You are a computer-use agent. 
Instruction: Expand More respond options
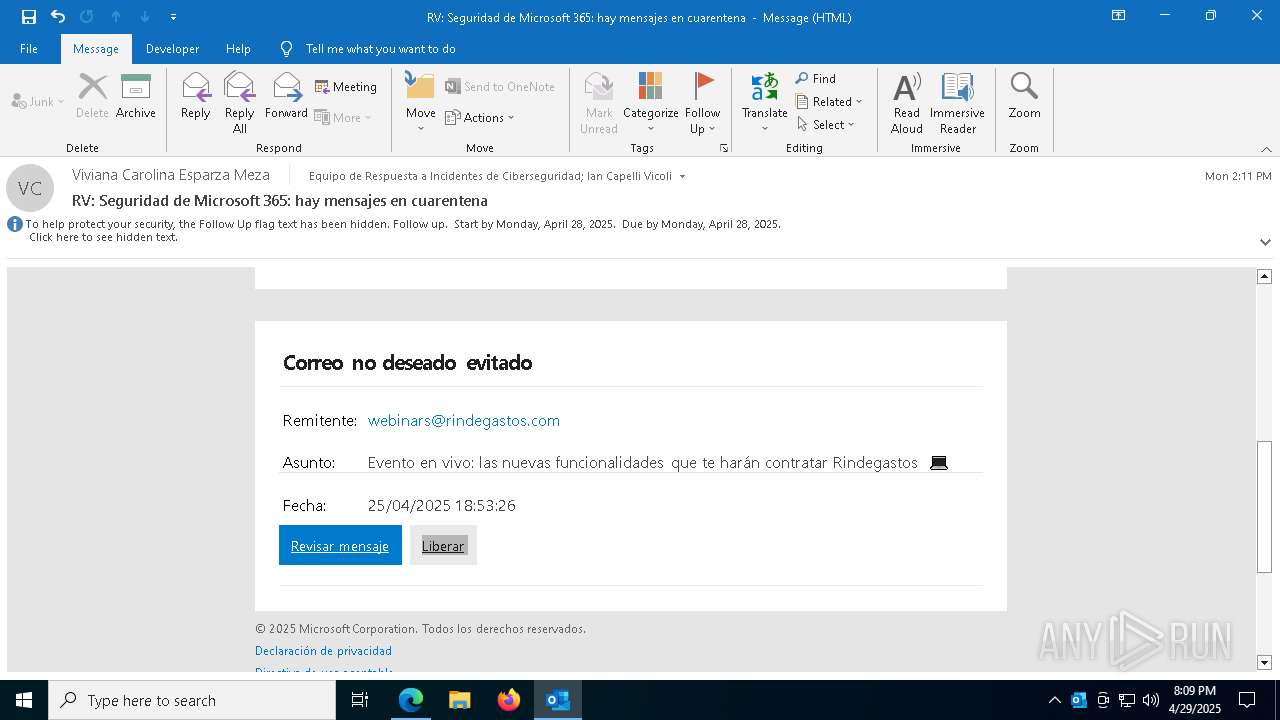tap(343, 118)
